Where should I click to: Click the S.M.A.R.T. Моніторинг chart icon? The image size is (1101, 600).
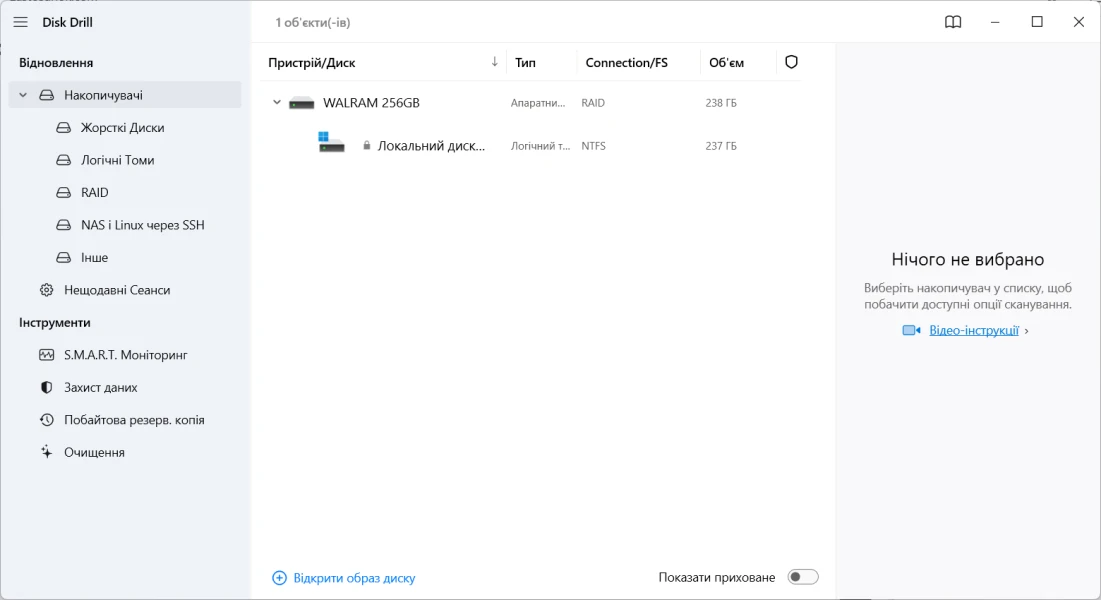click(46, 355)
